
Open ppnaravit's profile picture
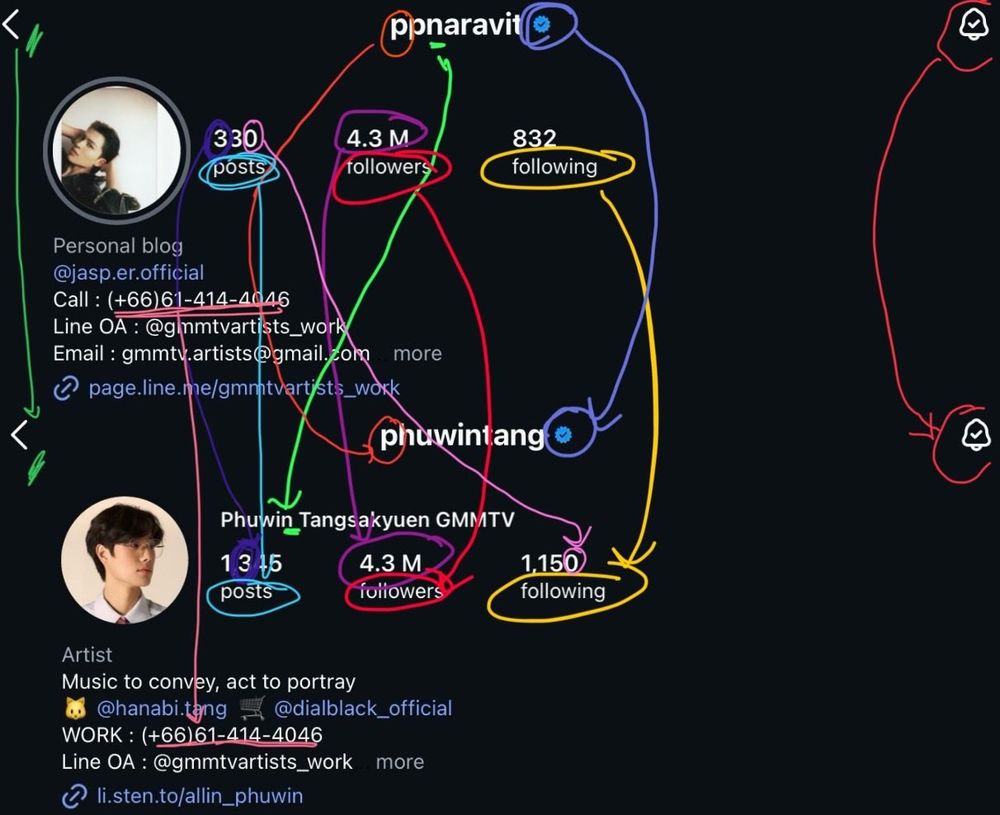(x=117, y=150)
